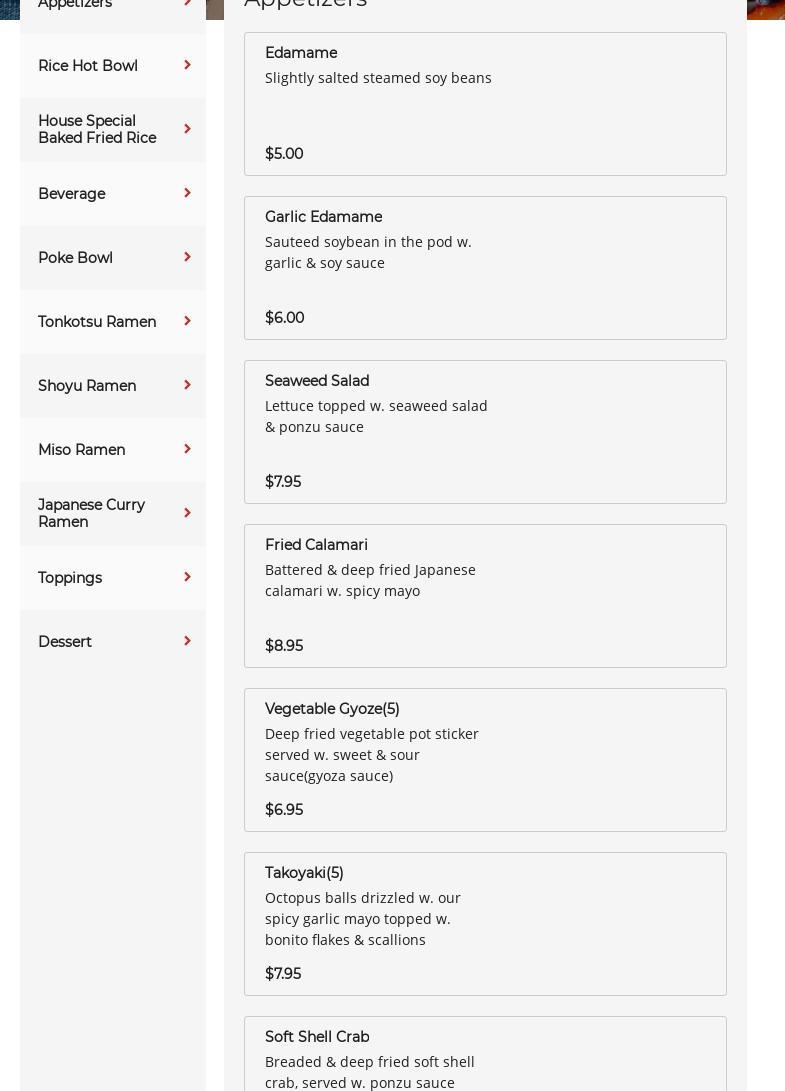The width and height of the screenshot is (785, 1091).
Task: Click the arrow icon next to Miso Ramen
Action: tap(187, 449)
